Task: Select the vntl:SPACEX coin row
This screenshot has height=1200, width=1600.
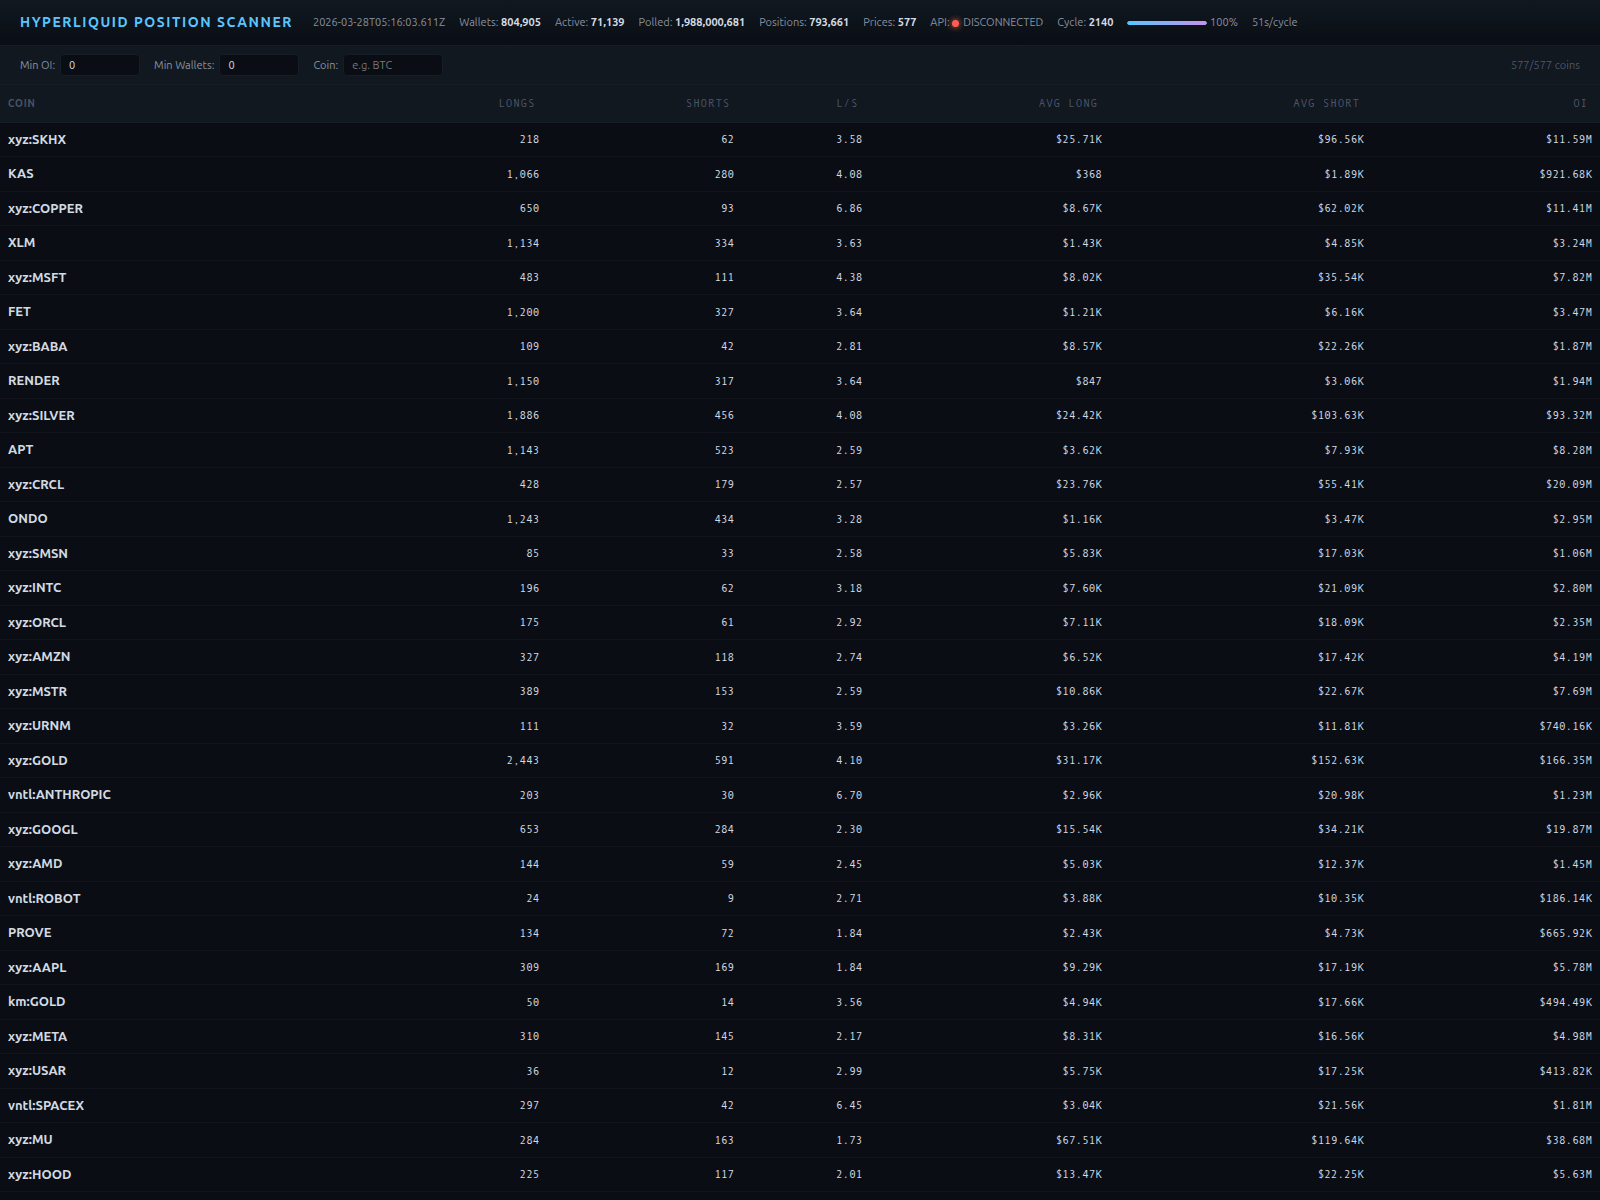Action: (45, 1105)
